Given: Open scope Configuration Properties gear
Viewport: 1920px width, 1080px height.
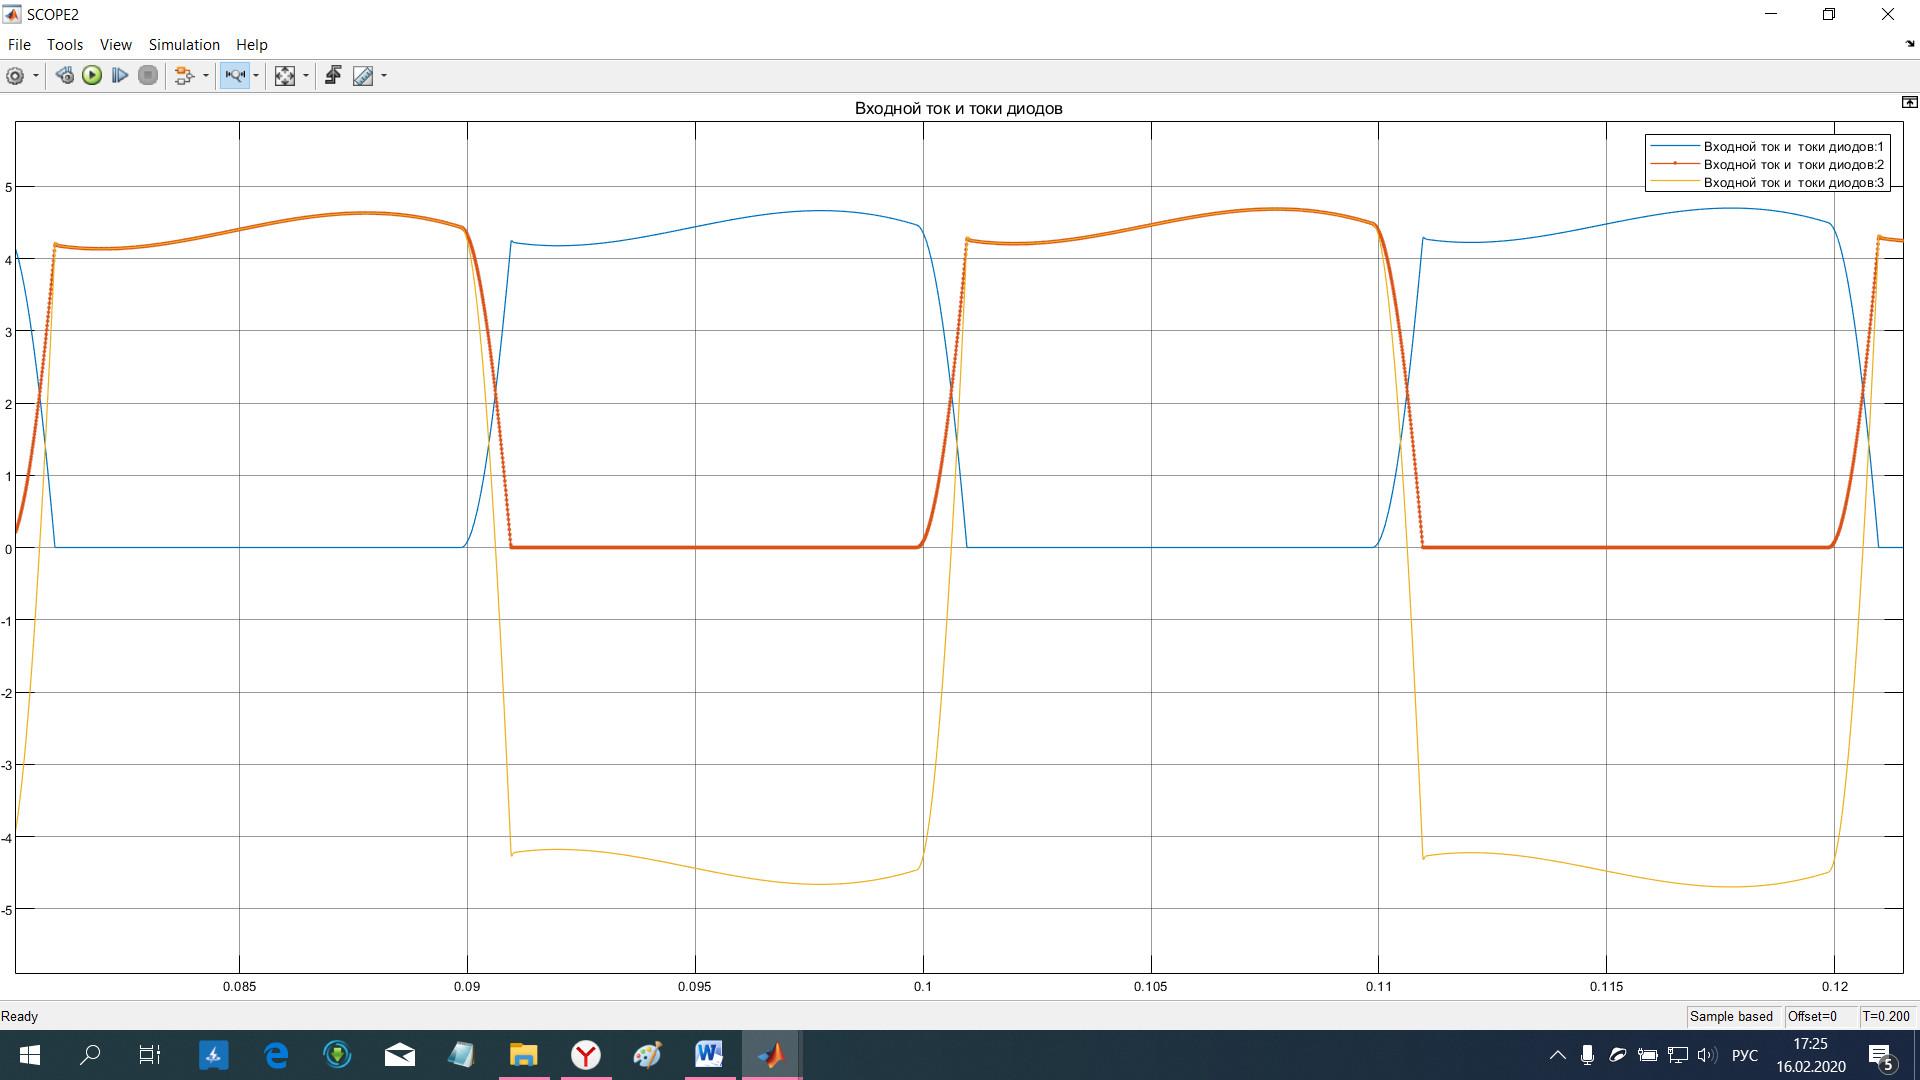Looking at the screenshot, I should (15, 76).
